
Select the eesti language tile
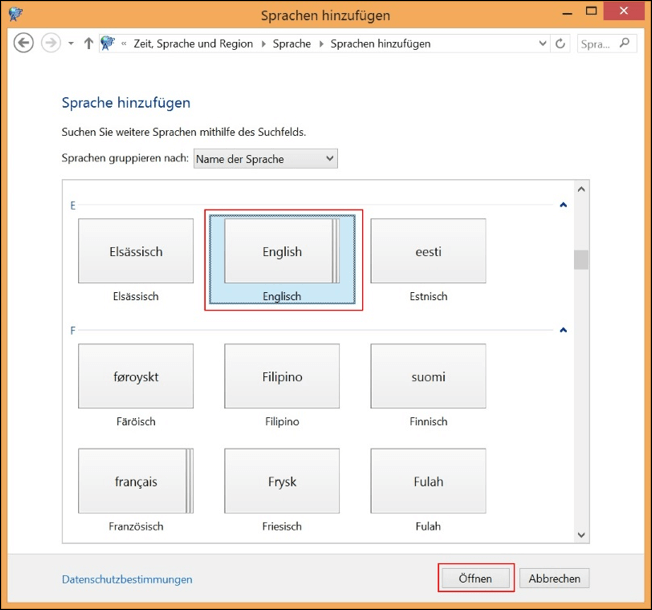[x=428, y=251]
